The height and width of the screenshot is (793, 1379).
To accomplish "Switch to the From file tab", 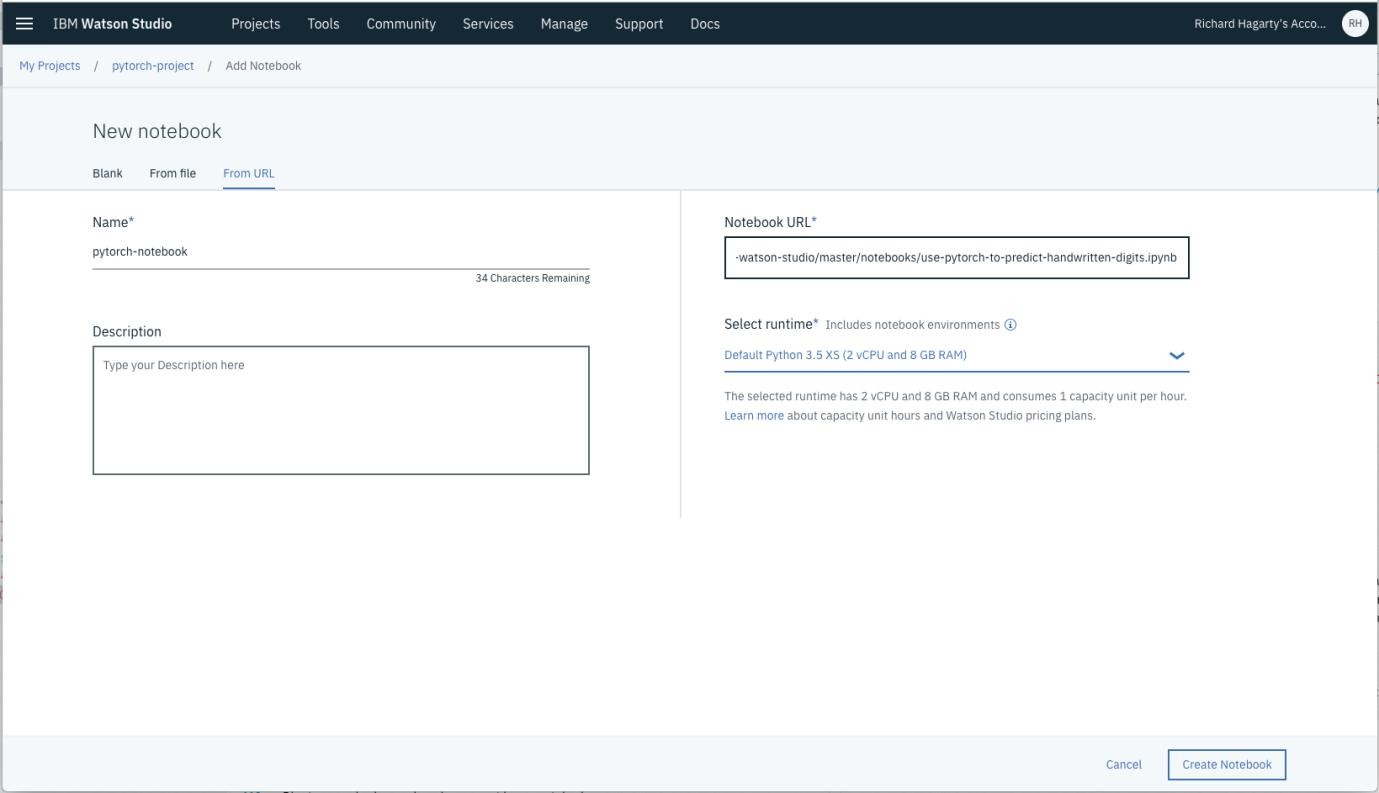I will click(x=173, y=172).
